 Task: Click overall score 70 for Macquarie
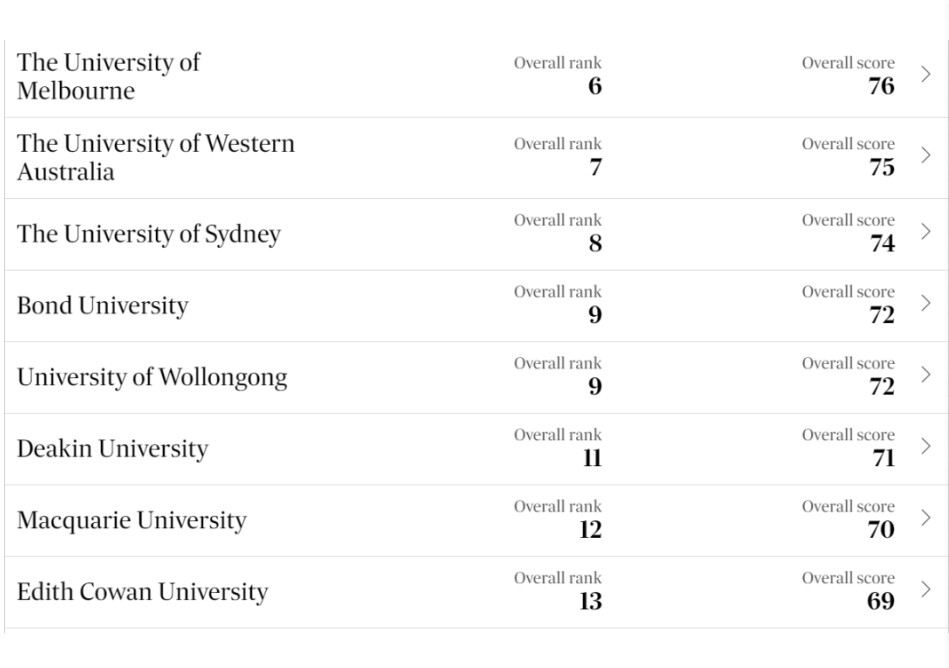point(881,529)
